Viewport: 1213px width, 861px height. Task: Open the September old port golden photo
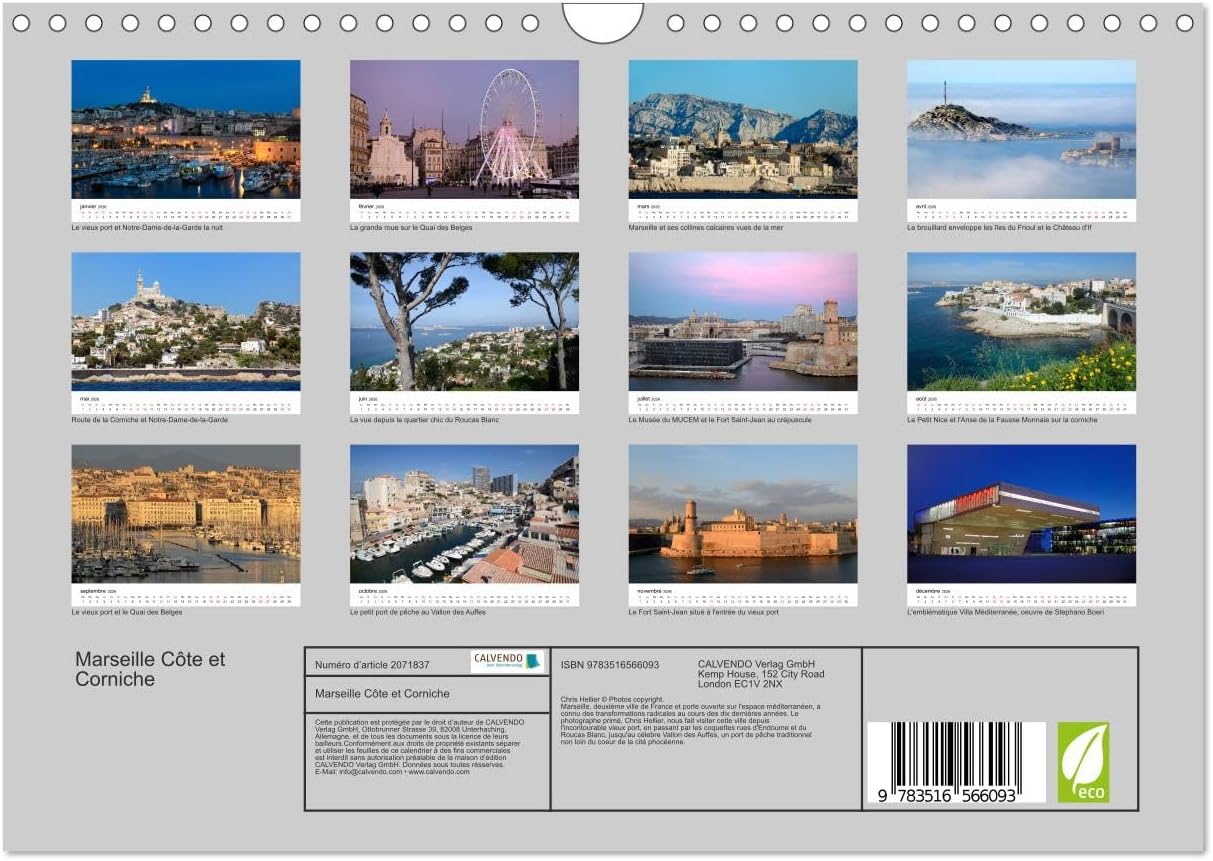coord(186,514)
